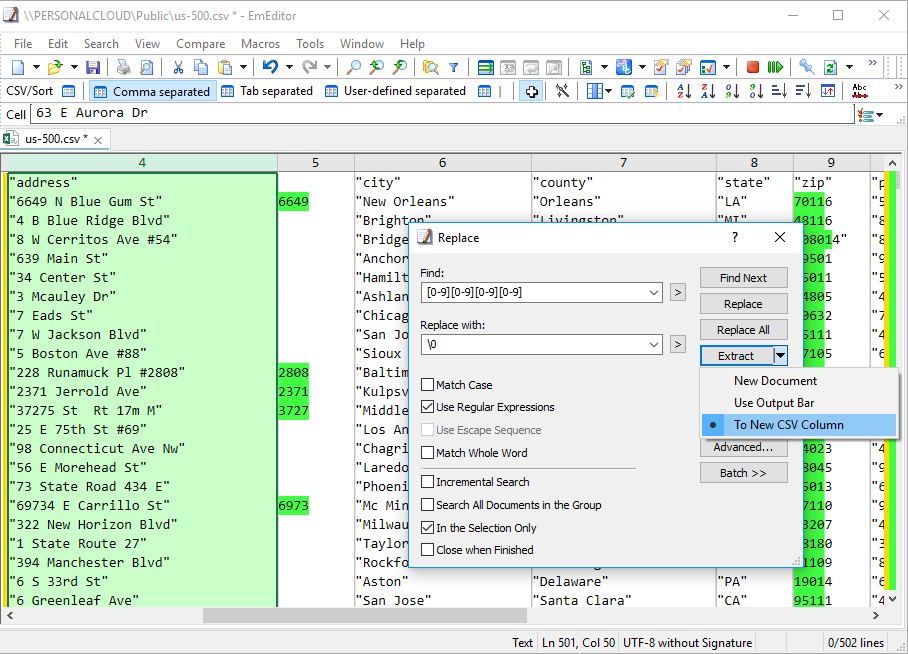Click the Outline tree icon

tap(585, 67)
